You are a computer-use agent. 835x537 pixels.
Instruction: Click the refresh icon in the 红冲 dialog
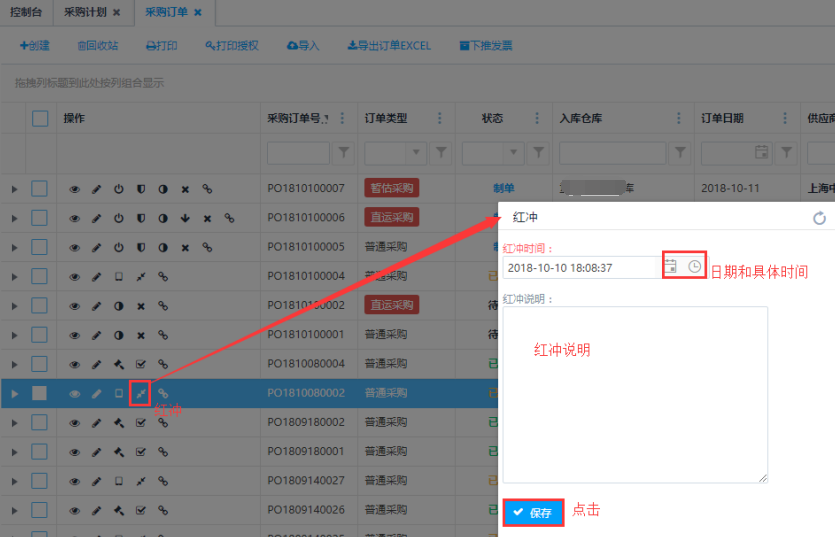coord(820,217)
